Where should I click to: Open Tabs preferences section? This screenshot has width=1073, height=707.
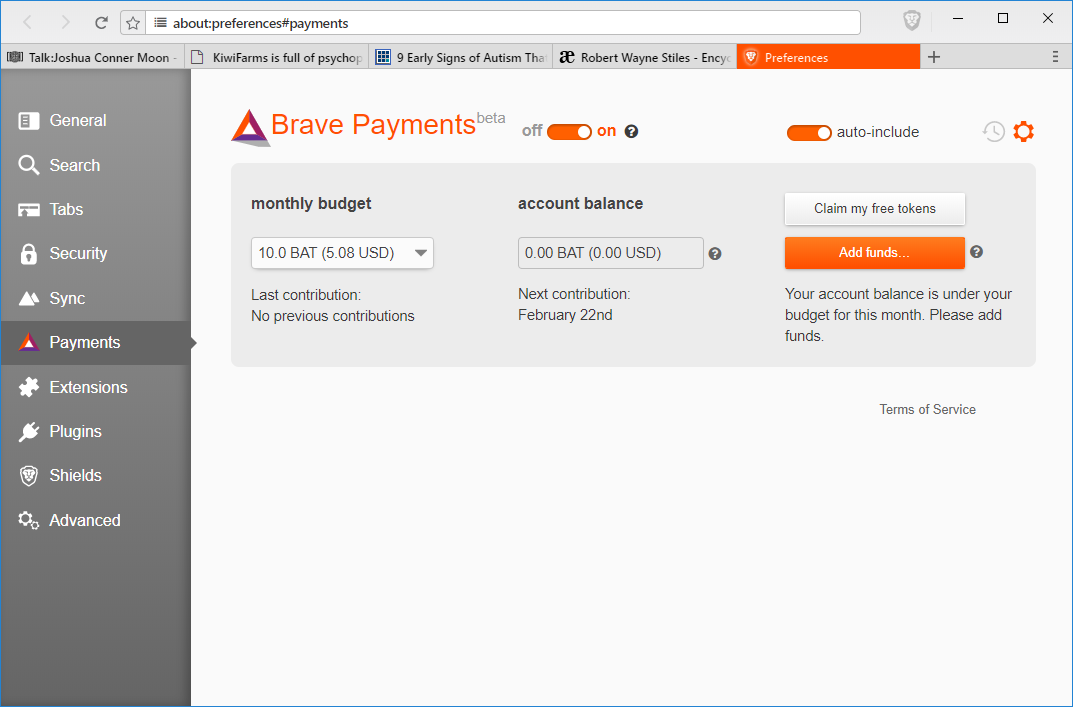[x=96, y=209]
